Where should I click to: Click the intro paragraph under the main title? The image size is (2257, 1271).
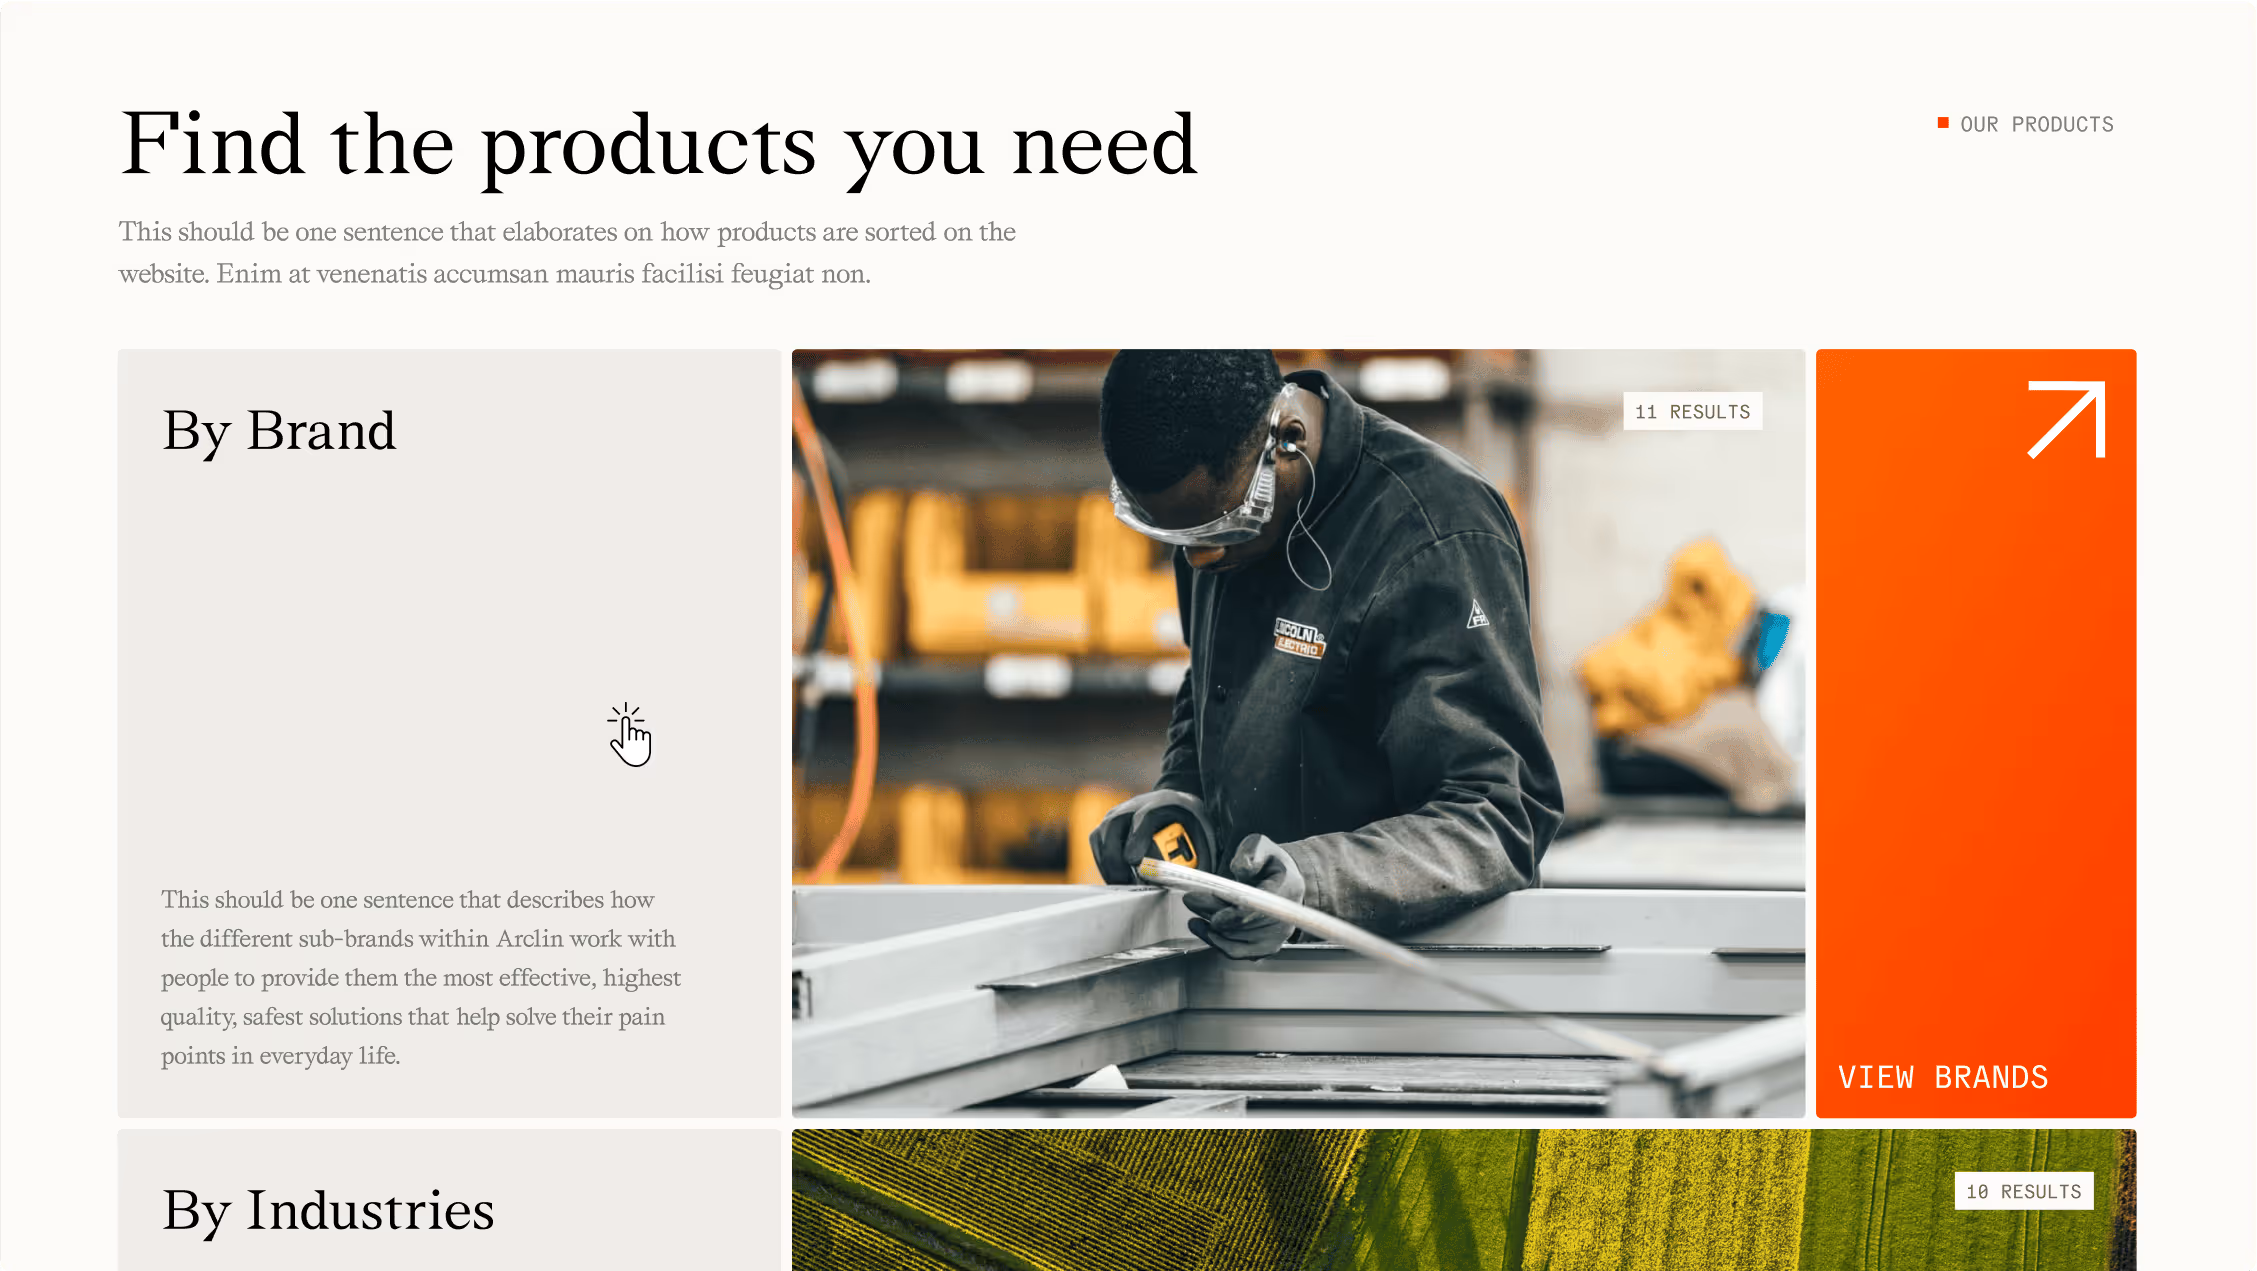tap(567, 252)
